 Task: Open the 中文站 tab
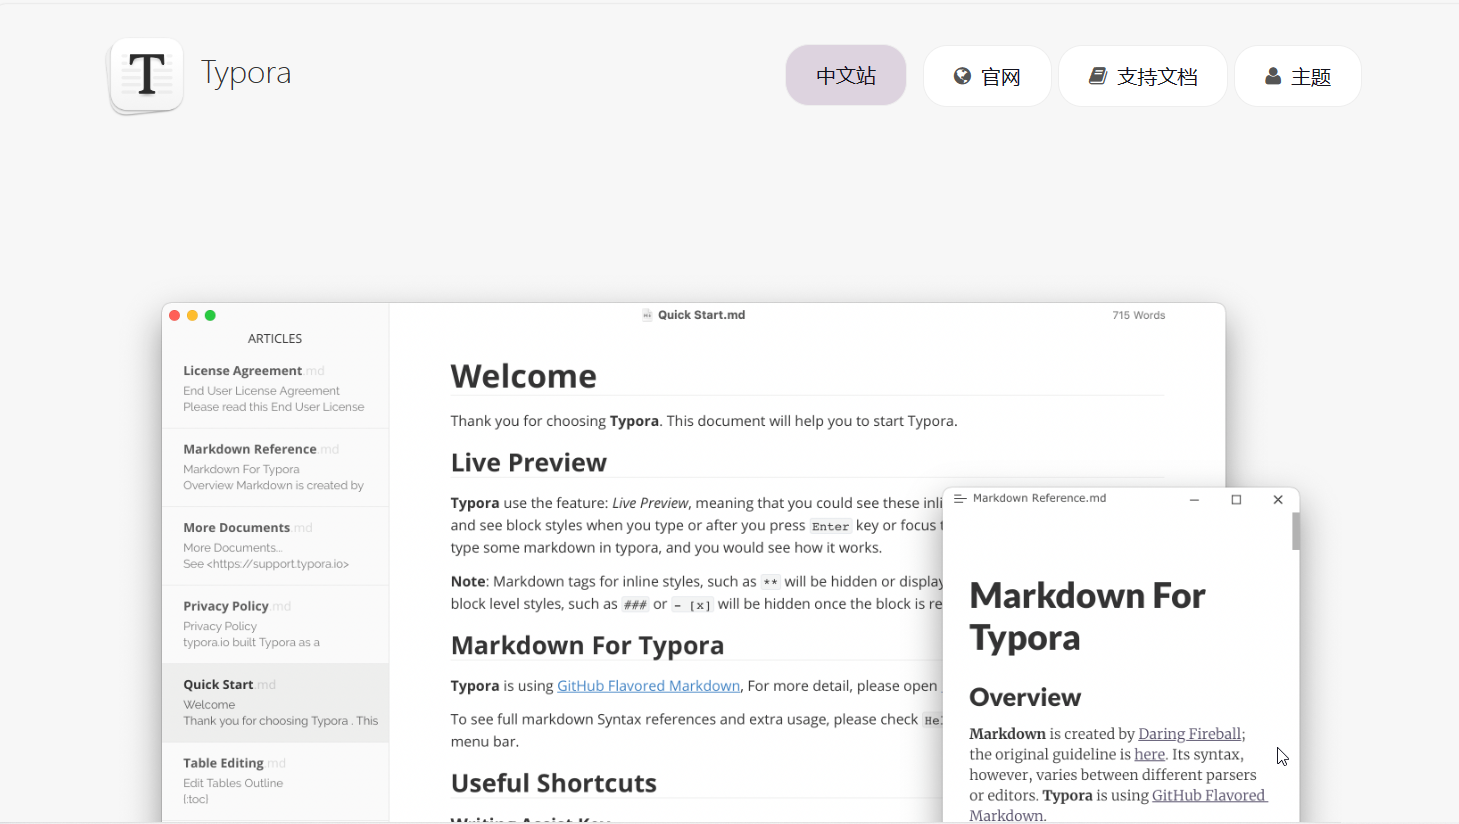point(845,76)
